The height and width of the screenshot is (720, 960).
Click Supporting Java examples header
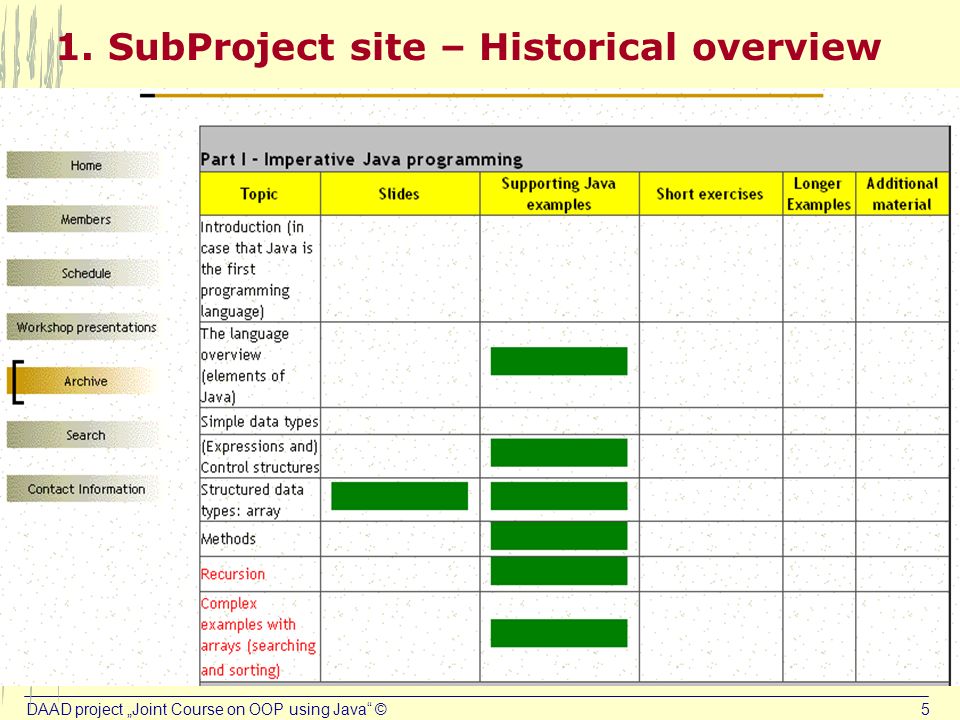pos(559,194)
